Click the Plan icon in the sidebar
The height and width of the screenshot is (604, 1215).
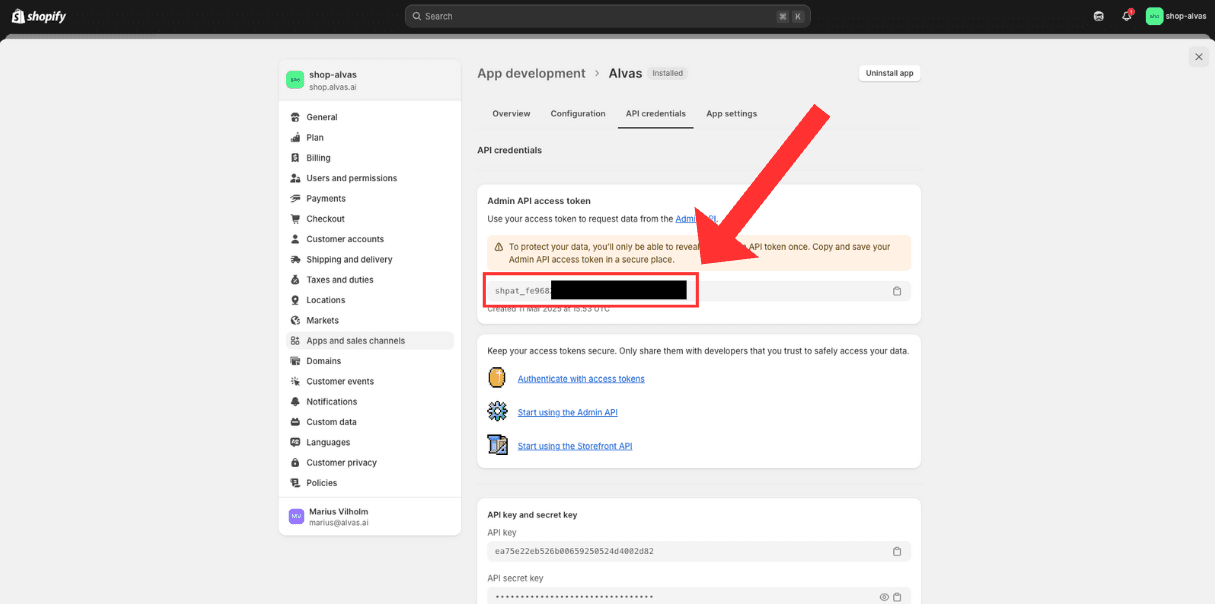[x=295, y=137]
